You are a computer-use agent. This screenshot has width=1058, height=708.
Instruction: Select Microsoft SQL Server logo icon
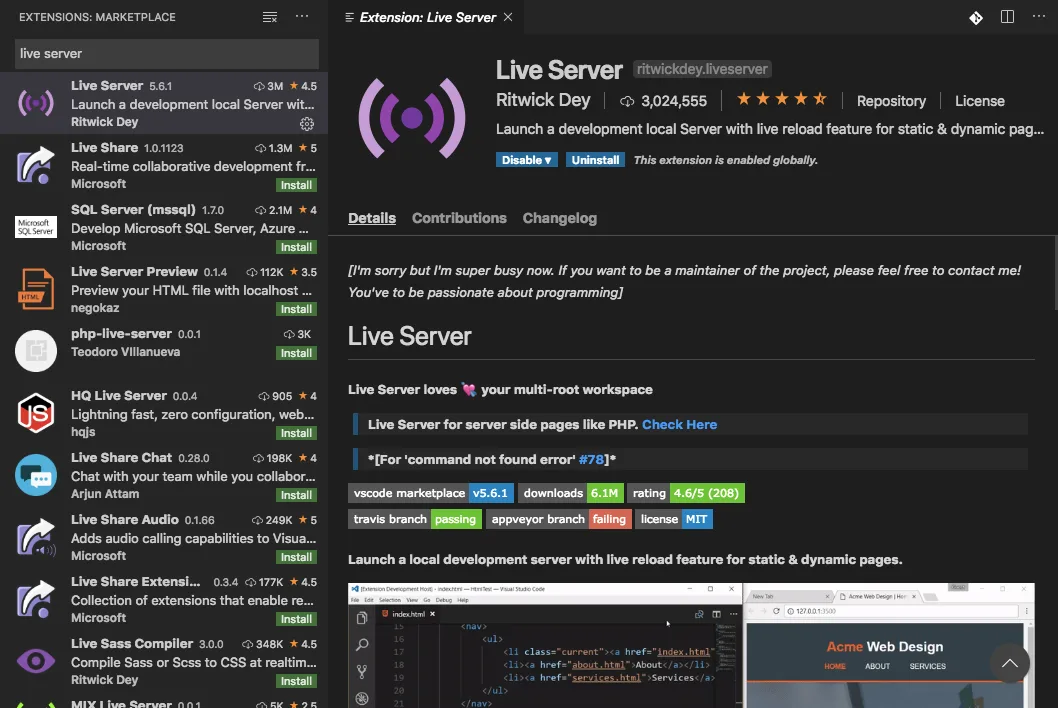36,227
